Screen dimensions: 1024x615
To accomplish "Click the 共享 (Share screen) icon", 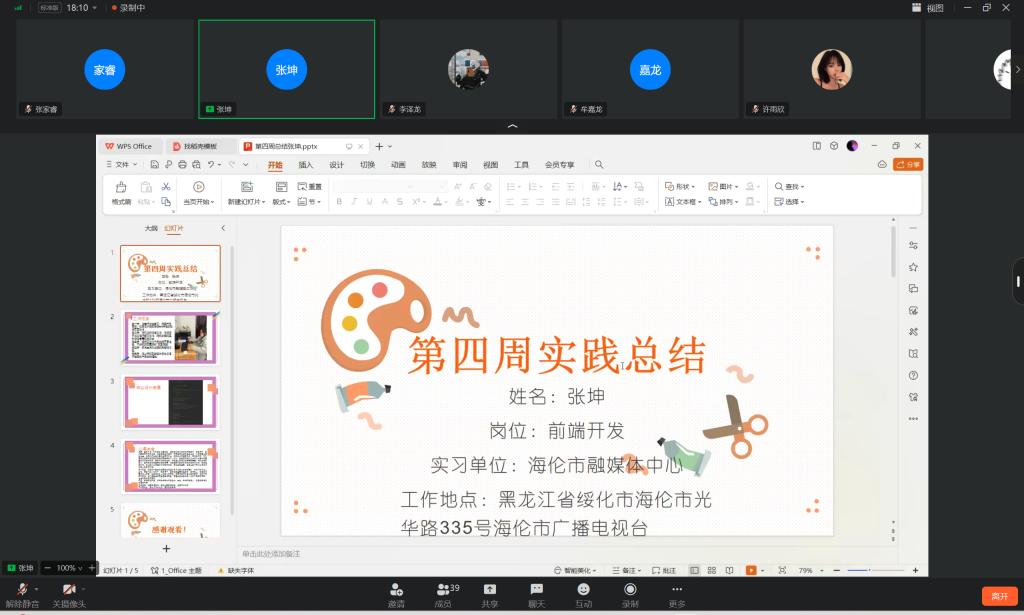I will click(x=490, y=590).
